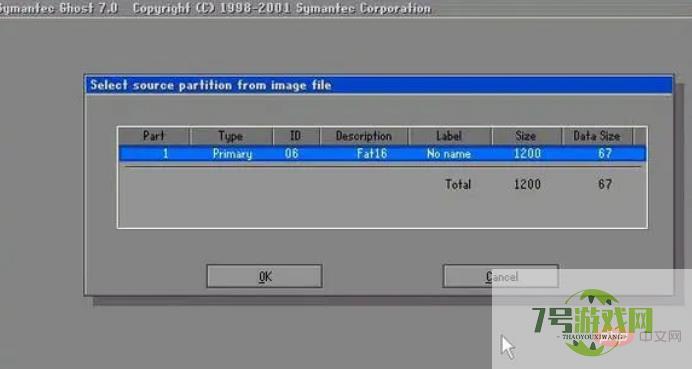692x369 pixels.
Task: Click the 1200 size in partition row
Action: (x=527, y=154)
